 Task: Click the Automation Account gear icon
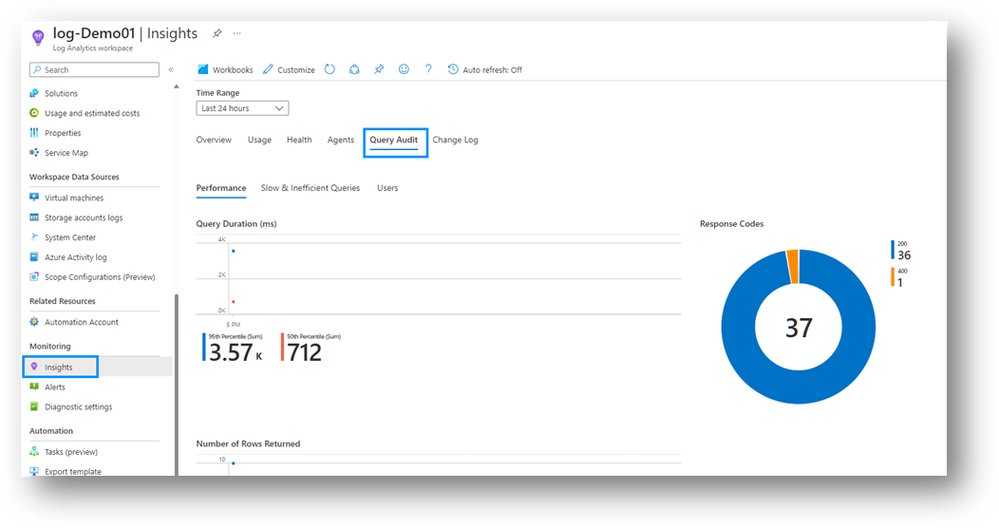click(x=34, y=322)
